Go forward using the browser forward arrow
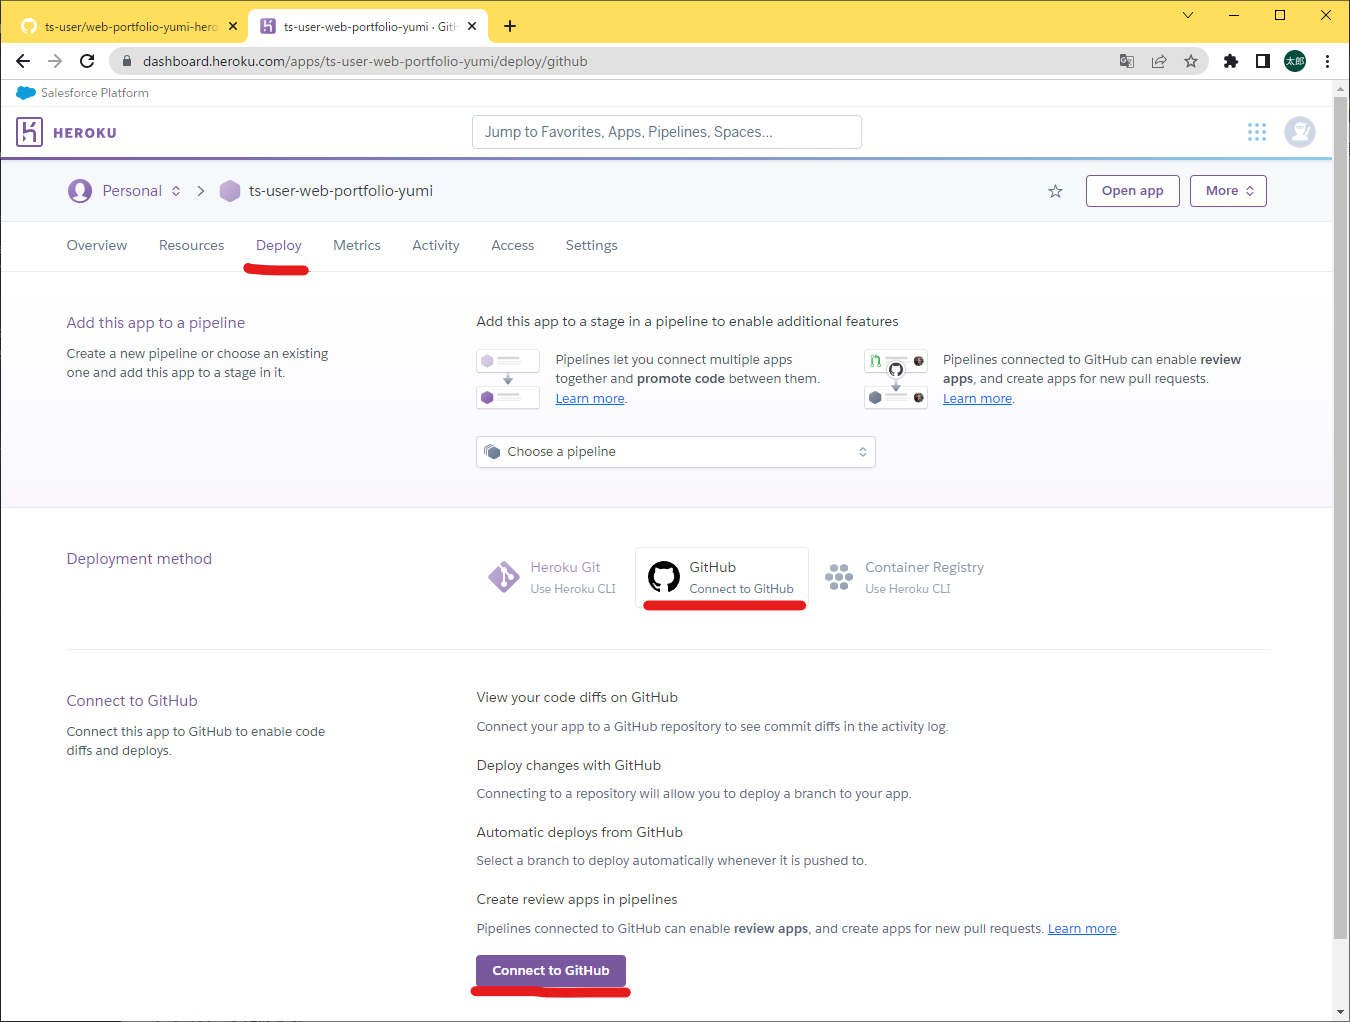Image resolution: width=1350 pixels, height=1022 pixels. [x=55, y=61]
